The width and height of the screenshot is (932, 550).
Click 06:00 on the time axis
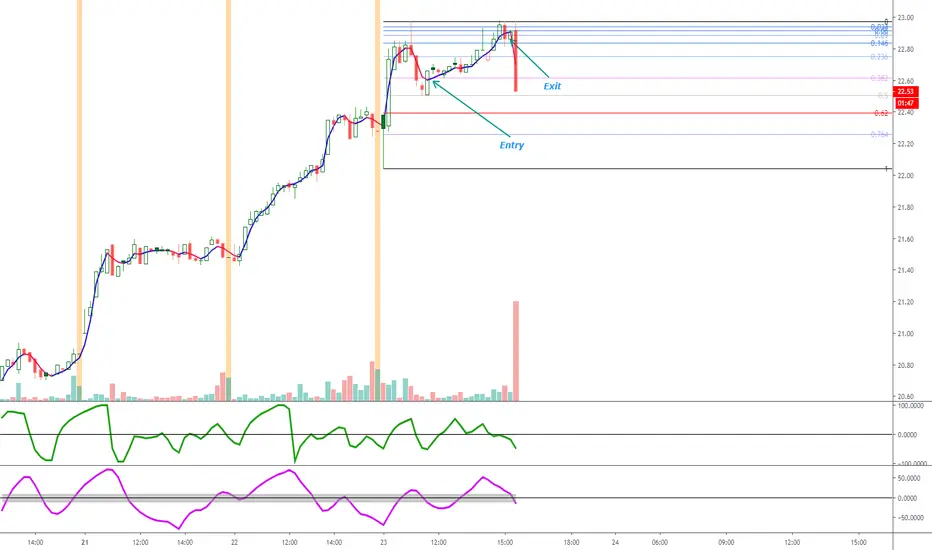click(660, 542)
